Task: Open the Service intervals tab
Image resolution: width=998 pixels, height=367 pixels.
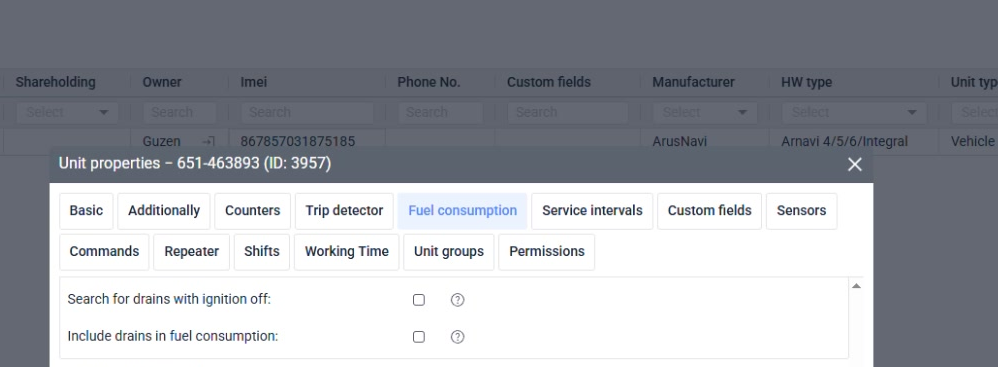Action: tap(592, 211)
